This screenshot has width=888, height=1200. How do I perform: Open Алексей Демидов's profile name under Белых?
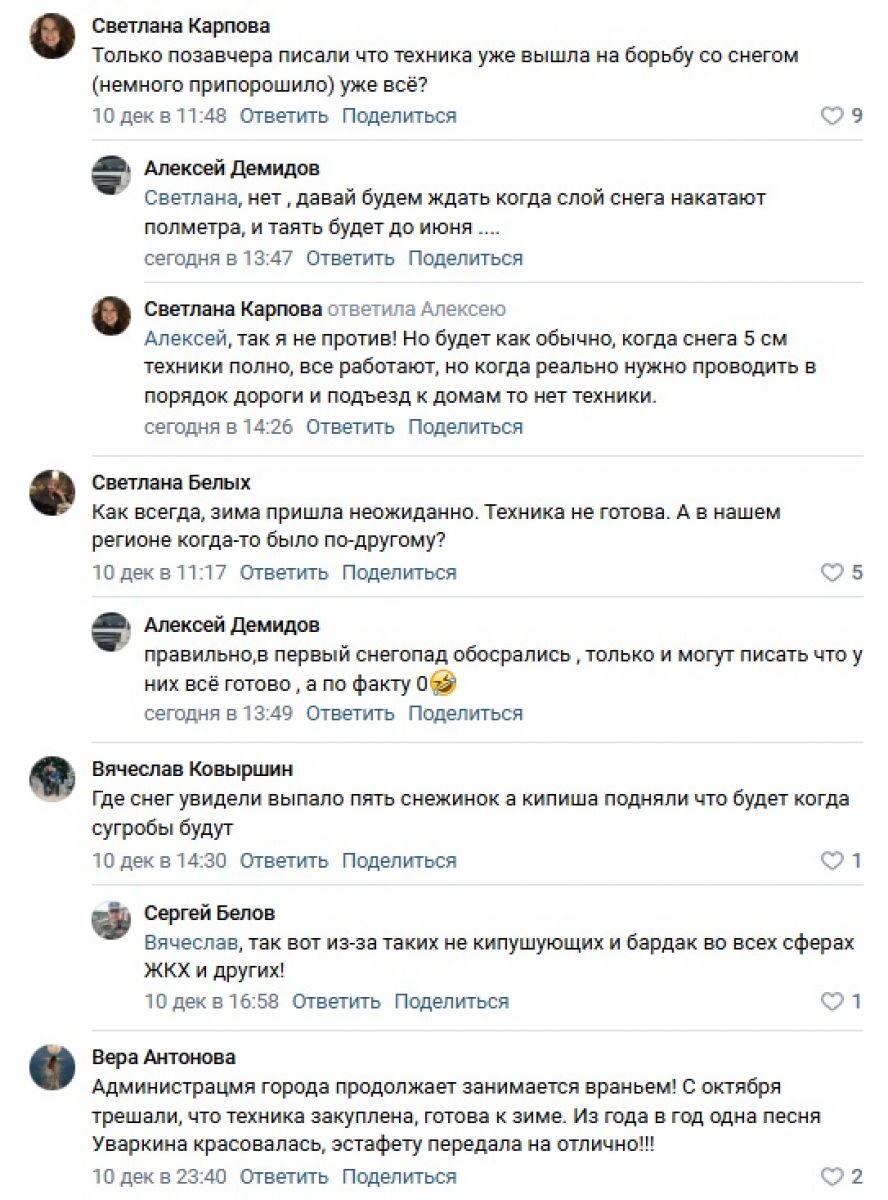pyautogui.click(x=232, y=626)
